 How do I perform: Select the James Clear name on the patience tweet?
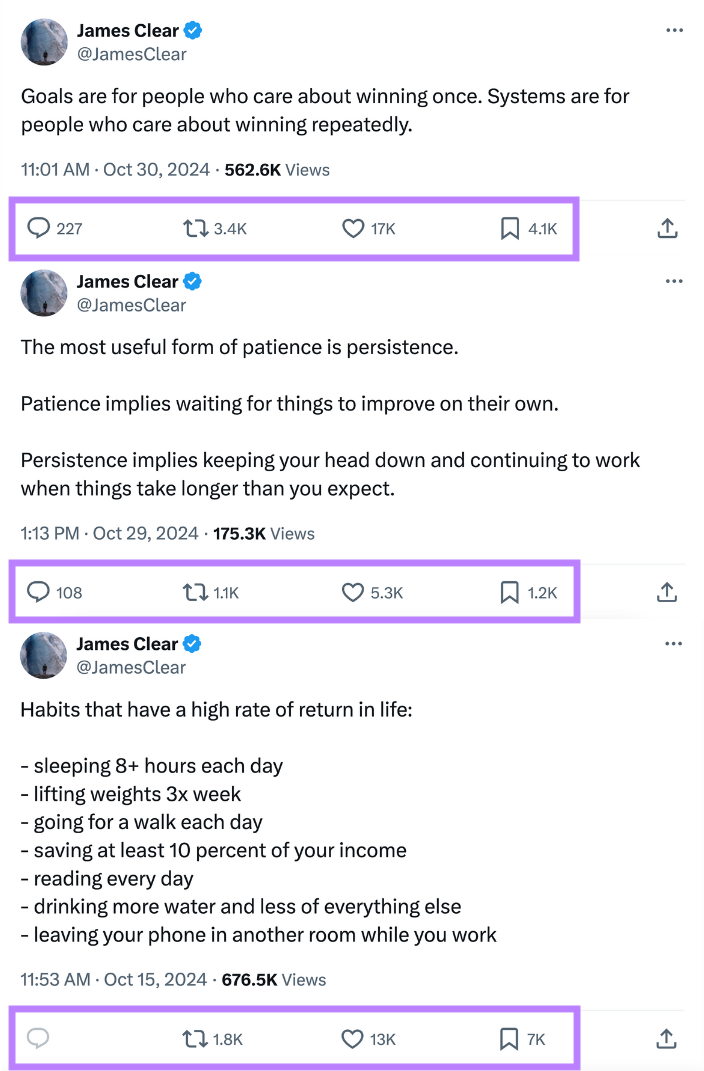coord(132,281)
